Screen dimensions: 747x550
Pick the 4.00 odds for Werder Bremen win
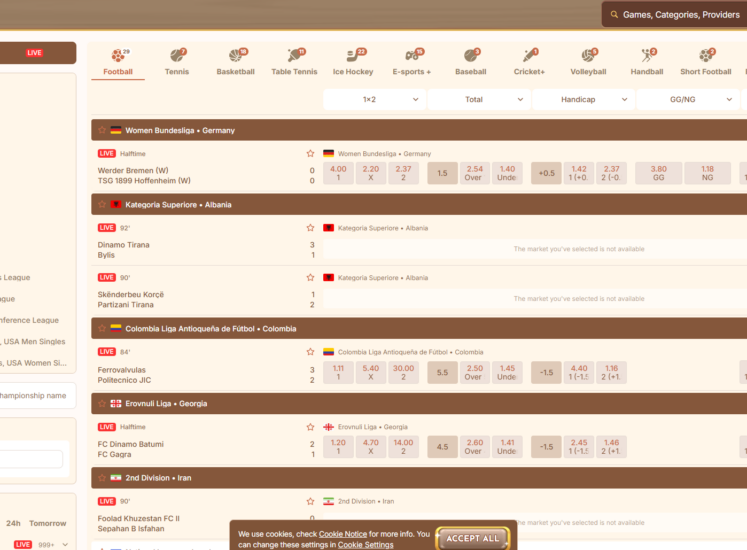click(338, 173)
